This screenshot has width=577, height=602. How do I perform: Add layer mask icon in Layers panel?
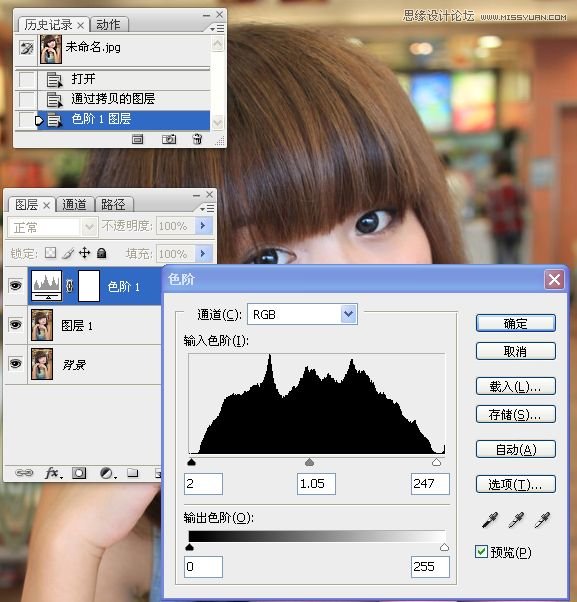click(x=79, y=473)
